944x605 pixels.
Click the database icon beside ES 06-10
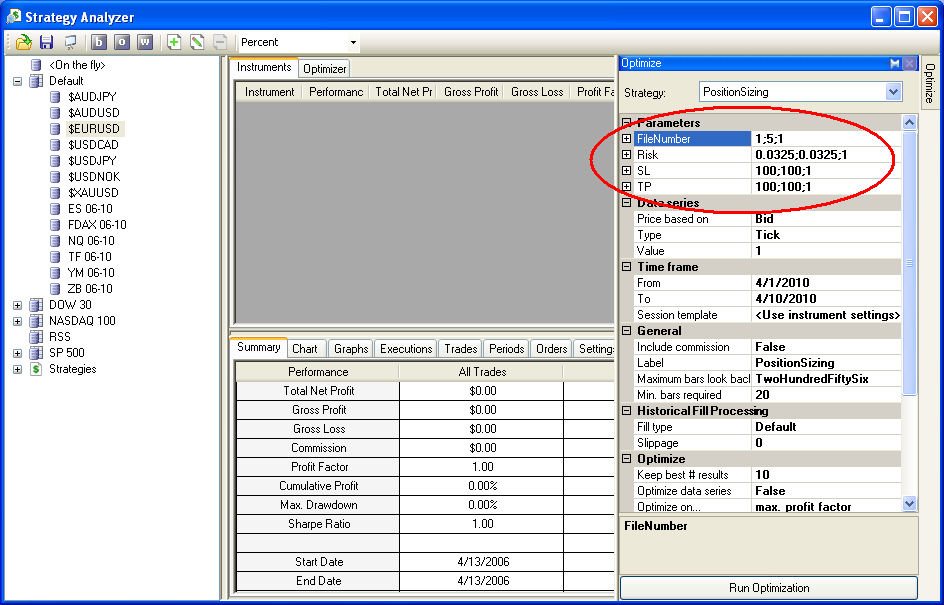55,209
